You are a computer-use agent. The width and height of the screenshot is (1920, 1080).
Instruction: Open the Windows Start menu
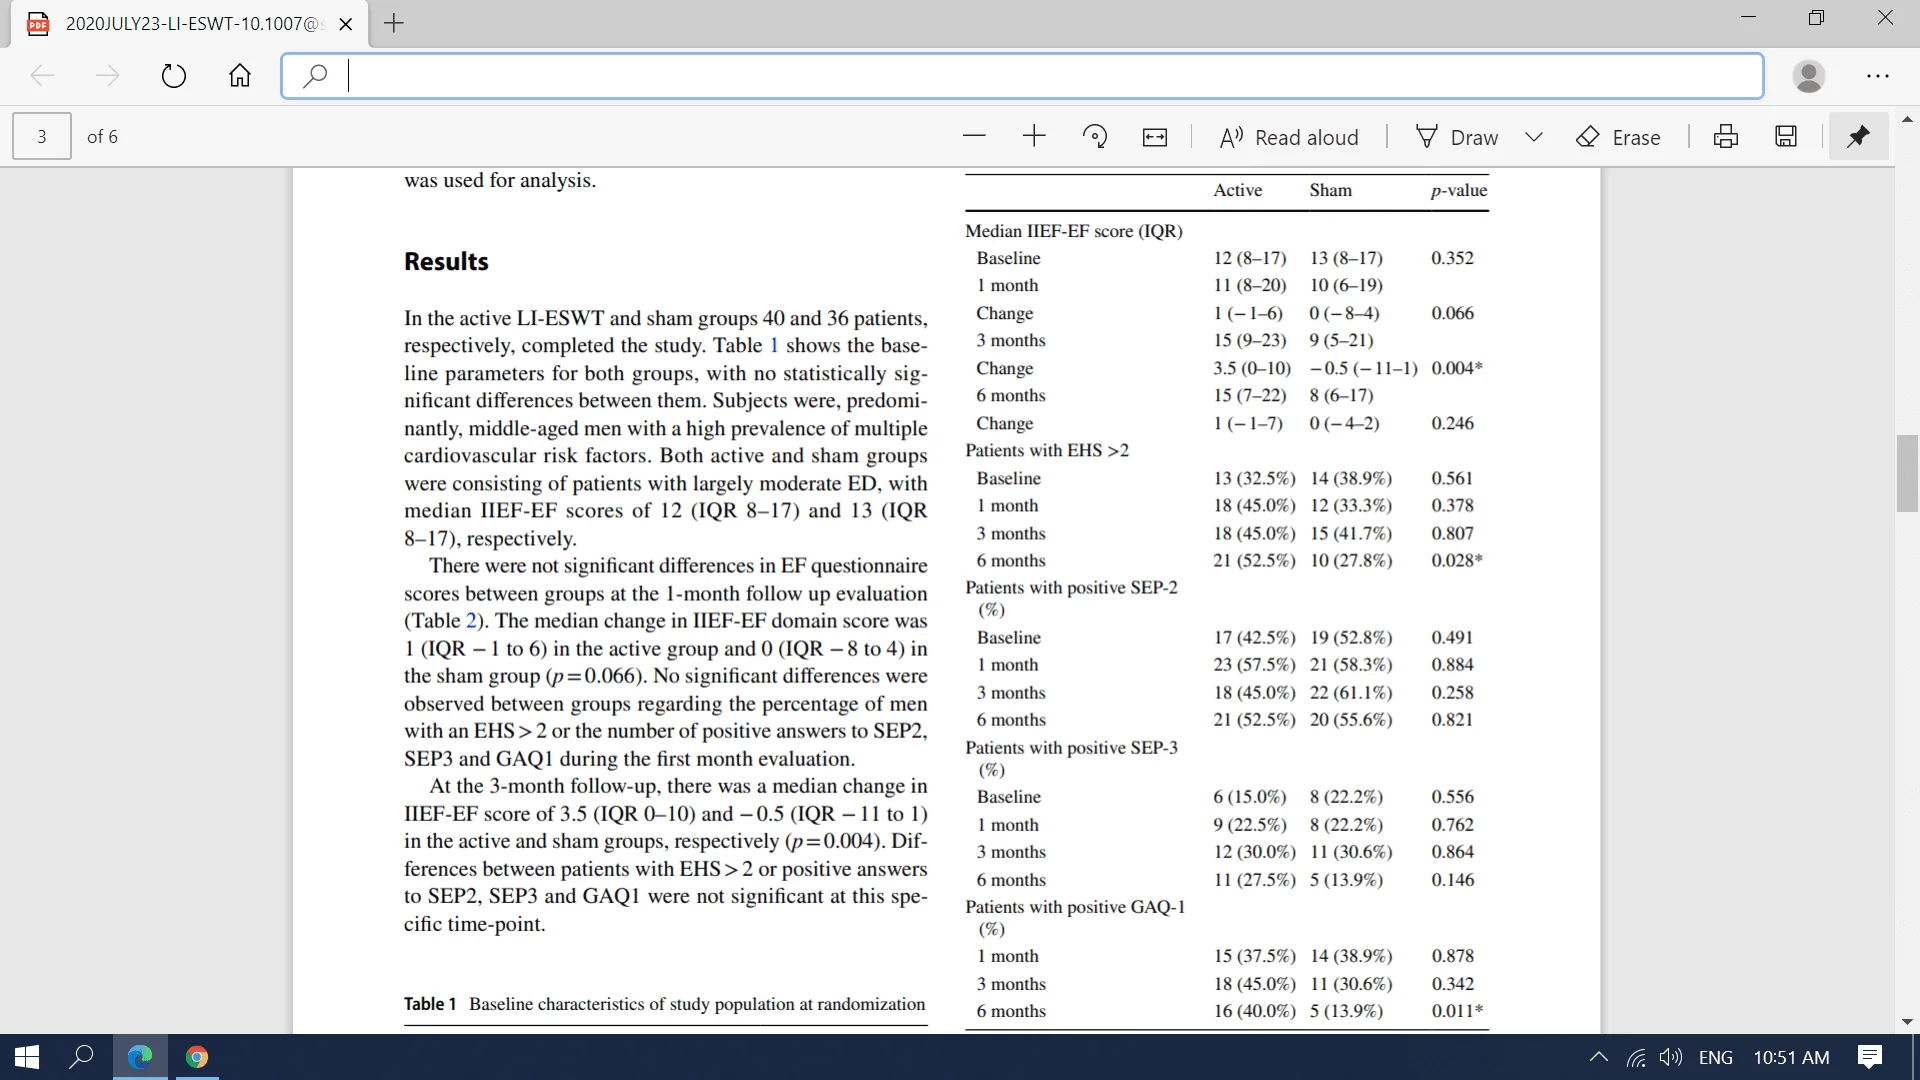coord(27,1057)
